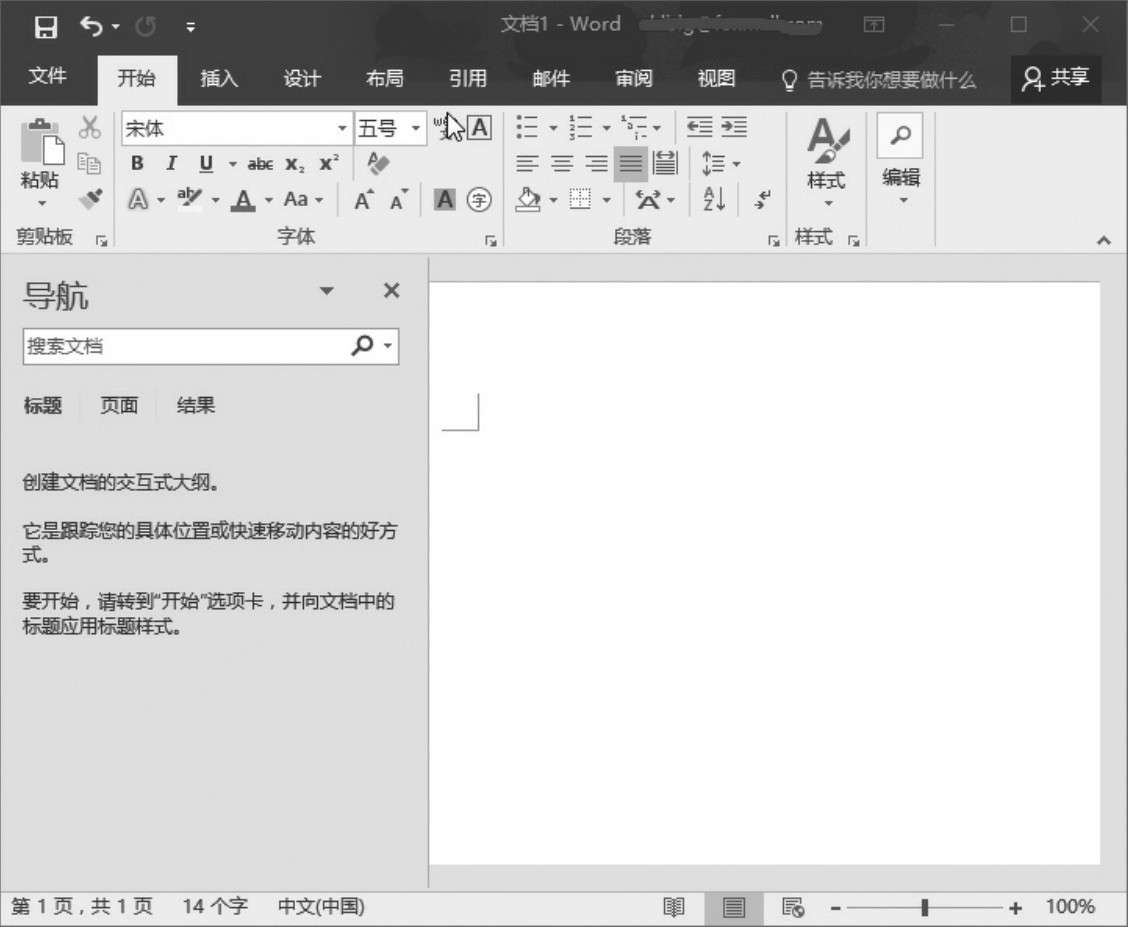Switch to Read Mode view in status bar

675,907
